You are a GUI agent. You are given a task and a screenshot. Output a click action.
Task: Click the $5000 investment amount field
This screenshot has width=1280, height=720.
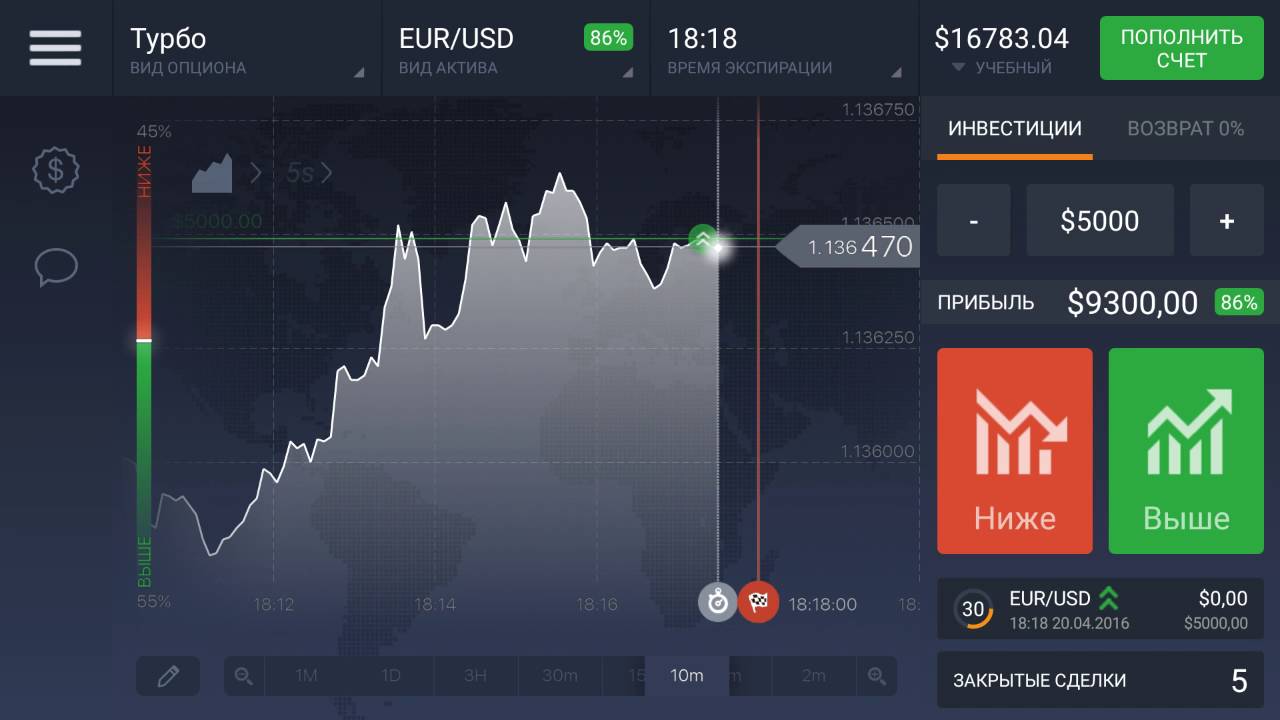click(x=1100, y=221)
